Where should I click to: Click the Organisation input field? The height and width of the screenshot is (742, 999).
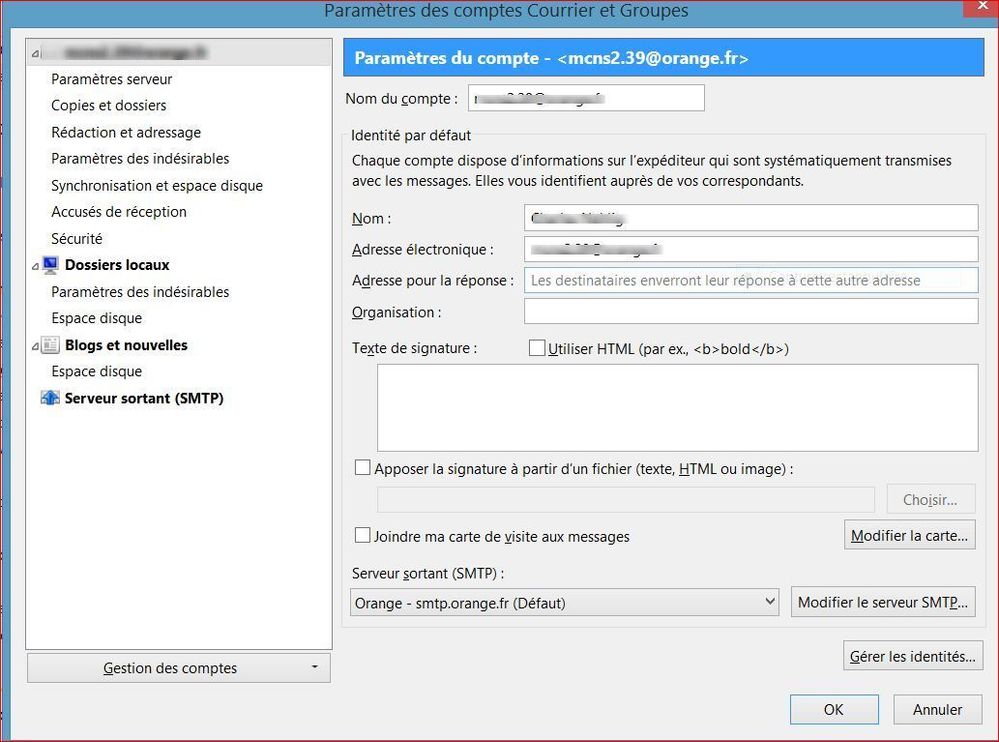pos(750,311)
